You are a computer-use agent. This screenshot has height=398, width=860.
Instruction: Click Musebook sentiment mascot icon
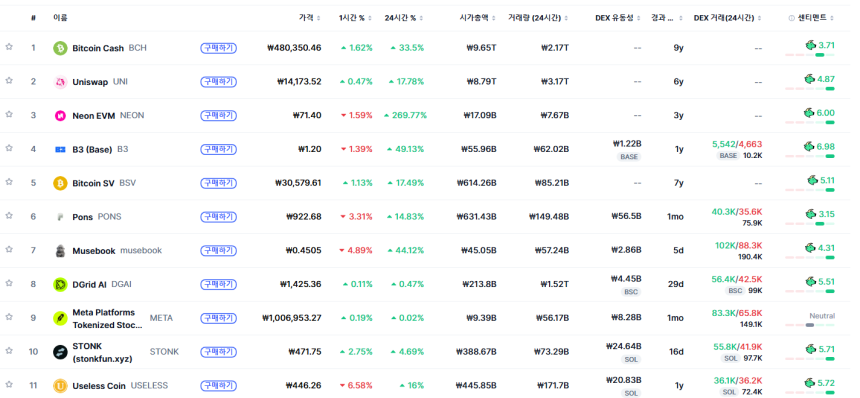(811, 248)
